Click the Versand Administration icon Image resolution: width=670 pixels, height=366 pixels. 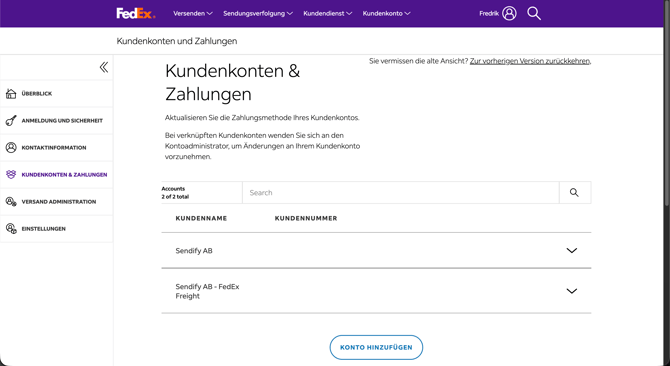[x=11, y=202]
